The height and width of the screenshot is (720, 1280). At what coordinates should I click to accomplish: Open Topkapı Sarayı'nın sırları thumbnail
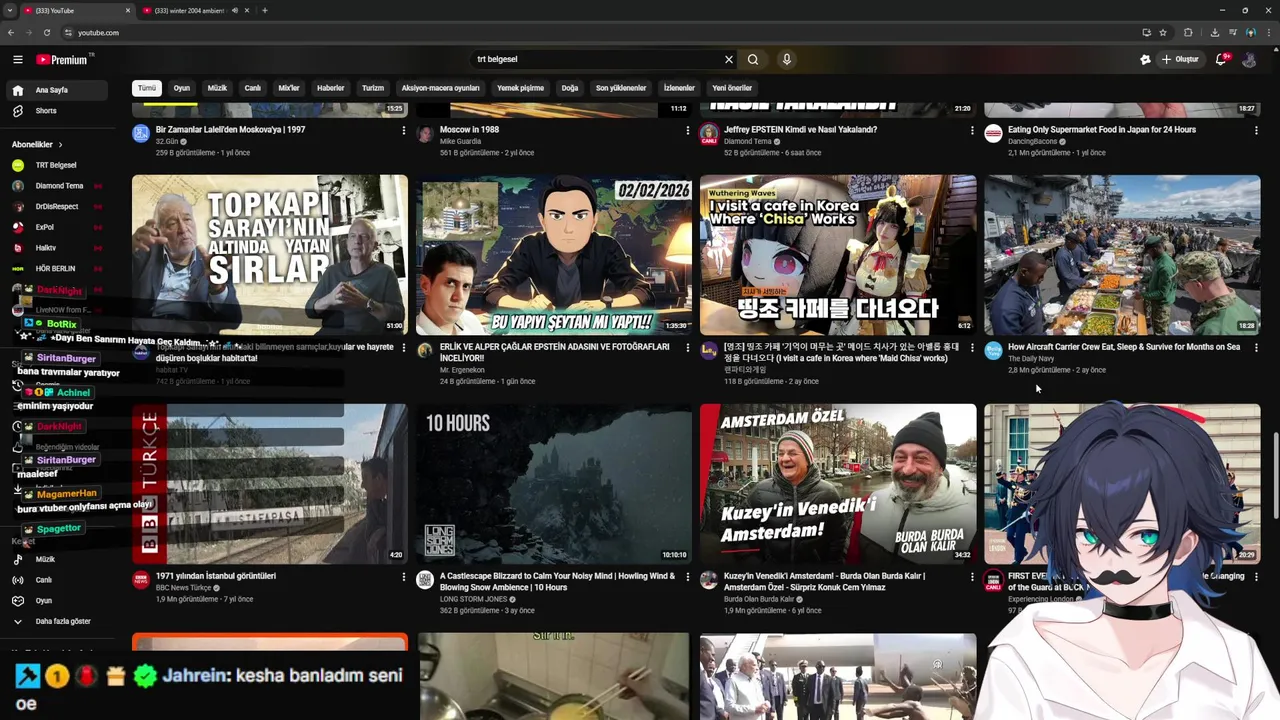(270, 255)
